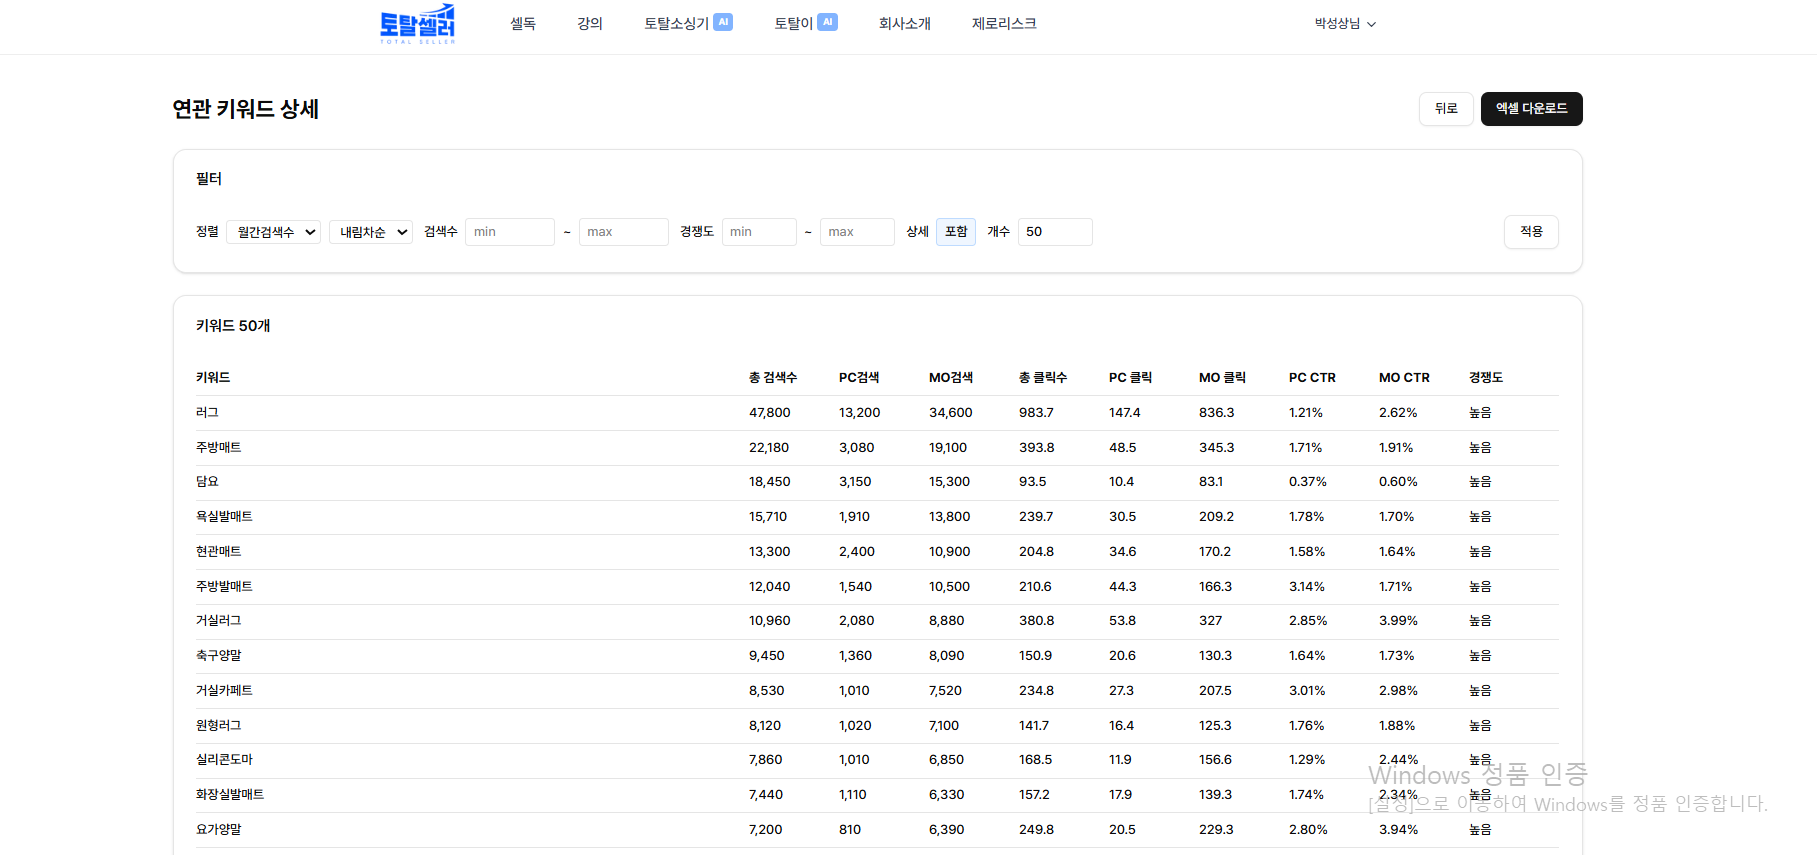Open the 강의 menu
The image size is (1817, 855).
click(590, 23)
